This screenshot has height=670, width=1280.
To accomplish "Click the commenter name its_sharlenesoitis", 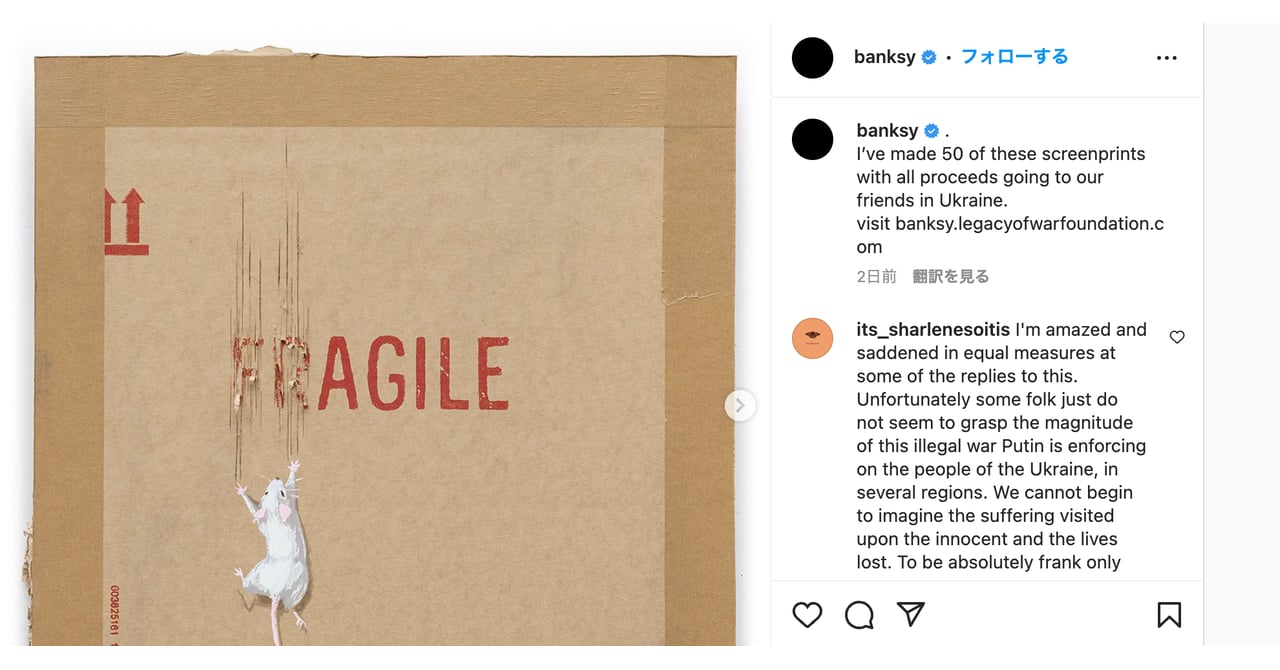I will (932, 329).
